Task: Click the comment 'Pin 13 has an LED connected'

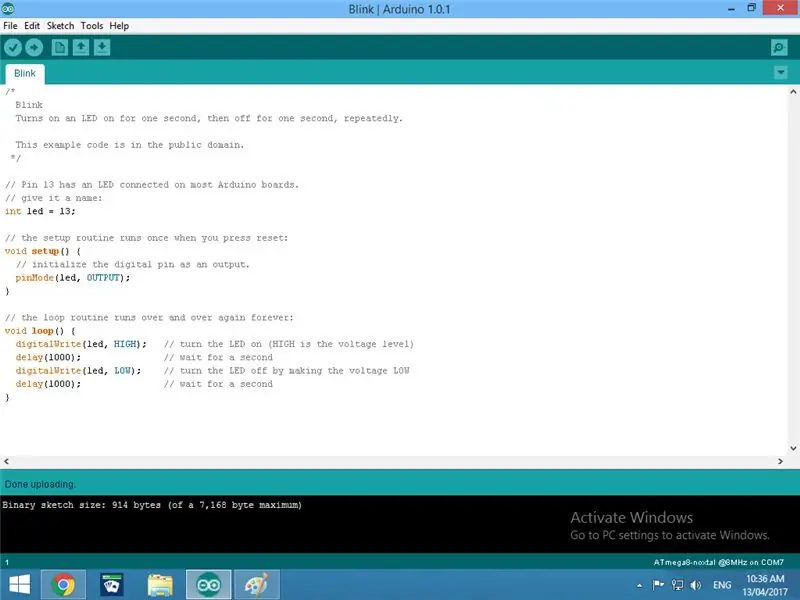Action: [152, 185]
